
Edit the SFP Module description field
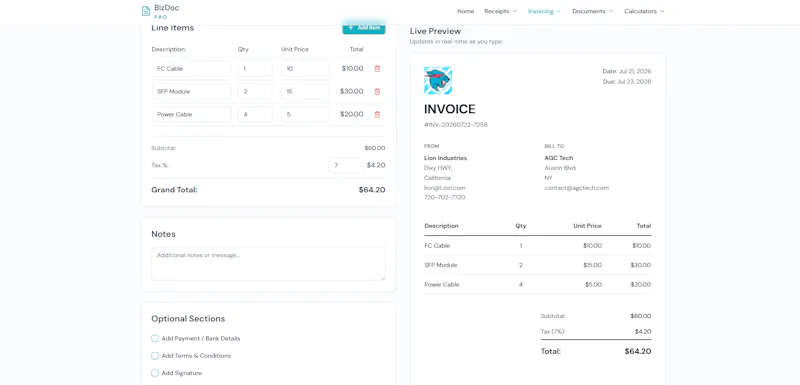191,92
